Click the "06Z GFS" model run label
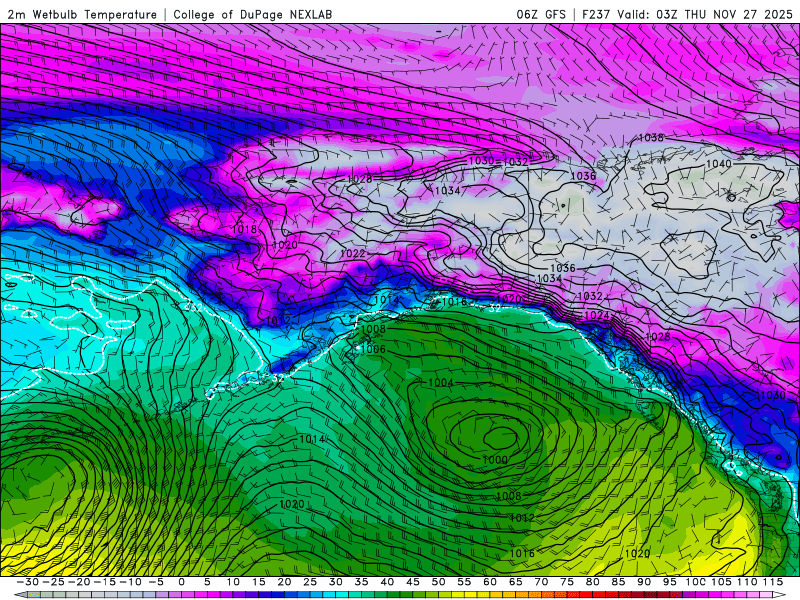Viewport: 800px width, 600px height. (541, 15)
